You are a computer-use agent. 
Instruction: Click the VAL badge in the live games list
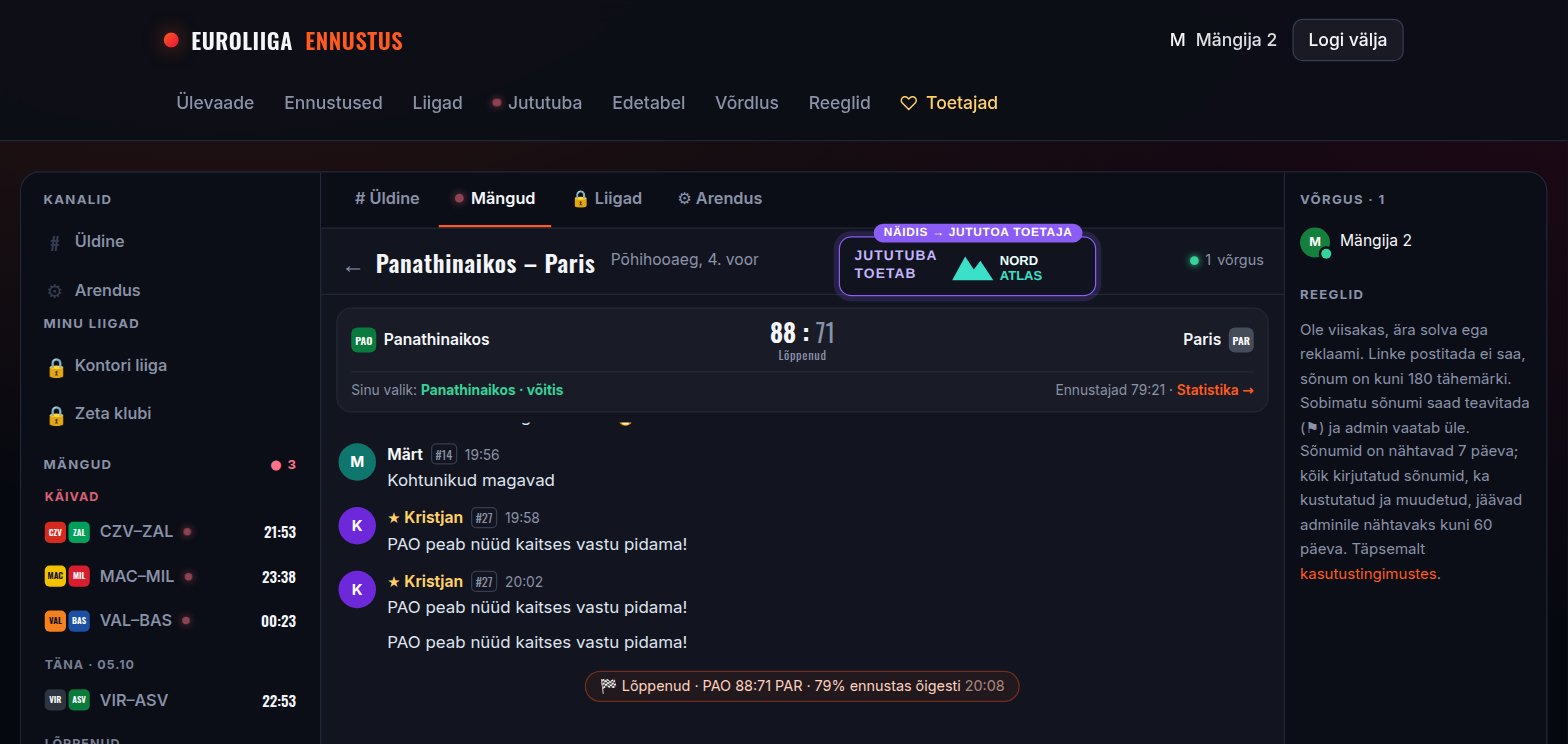(55, 621)
